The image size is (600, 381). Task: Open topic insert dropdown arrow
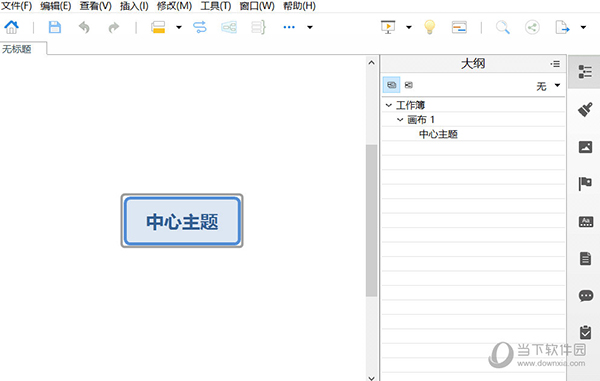tap(179, 27)
